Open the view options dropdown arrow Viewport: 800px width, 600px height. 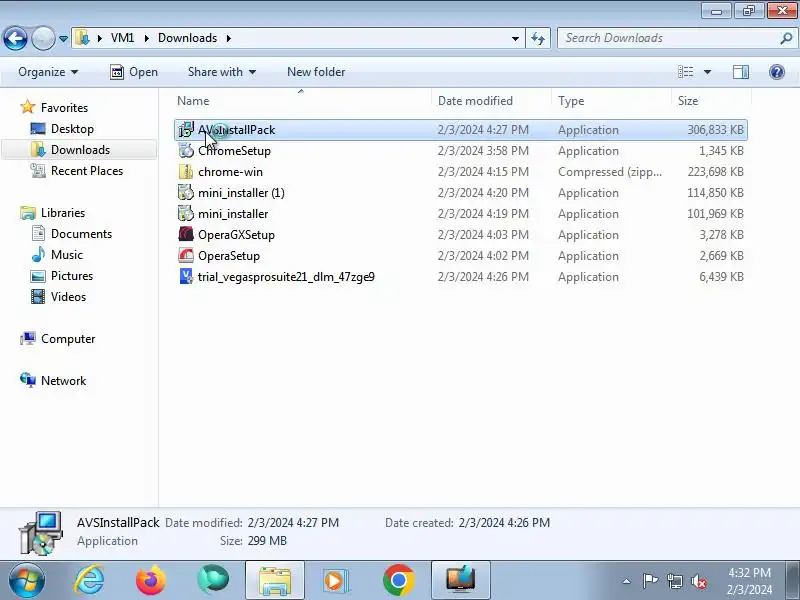coord(707,72)
